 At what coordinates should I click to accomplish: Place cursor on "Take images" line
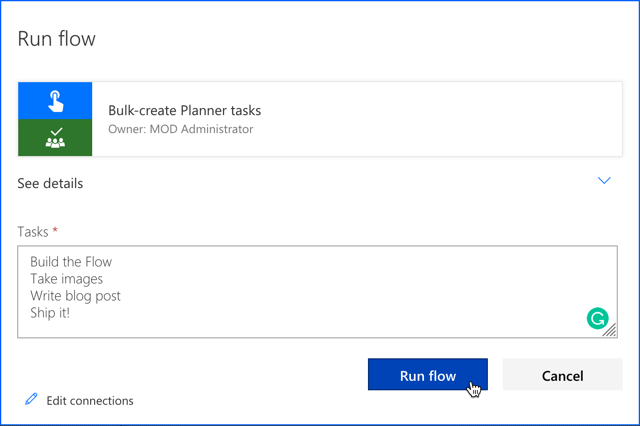[67, 279]
